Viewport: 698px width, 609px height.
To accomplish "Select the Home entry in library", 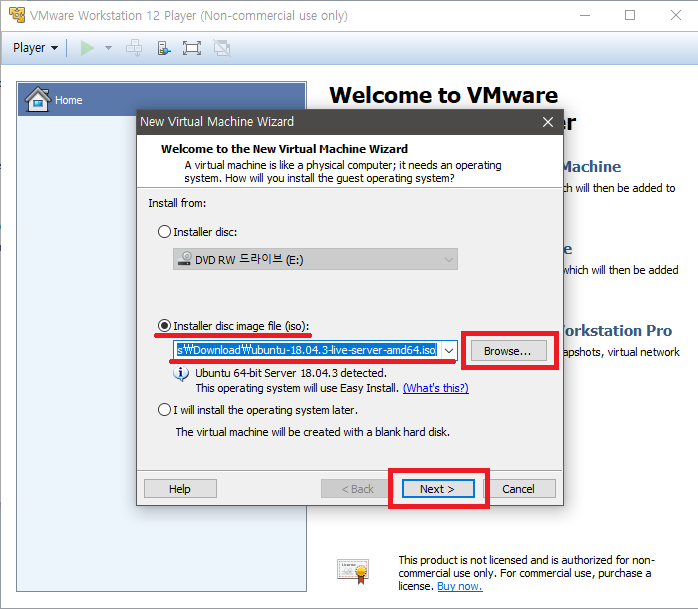I will click(x=162, y=100).
